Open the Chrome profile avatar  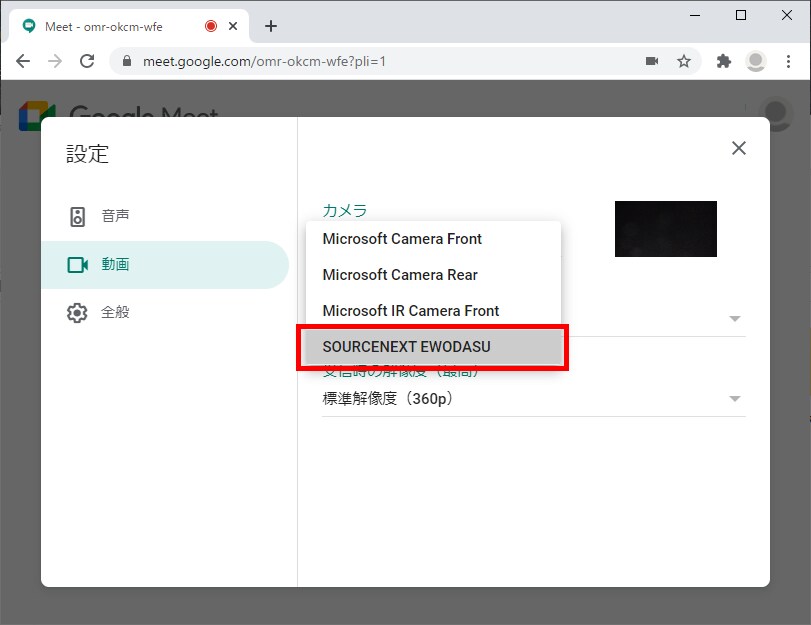(756, 61)
